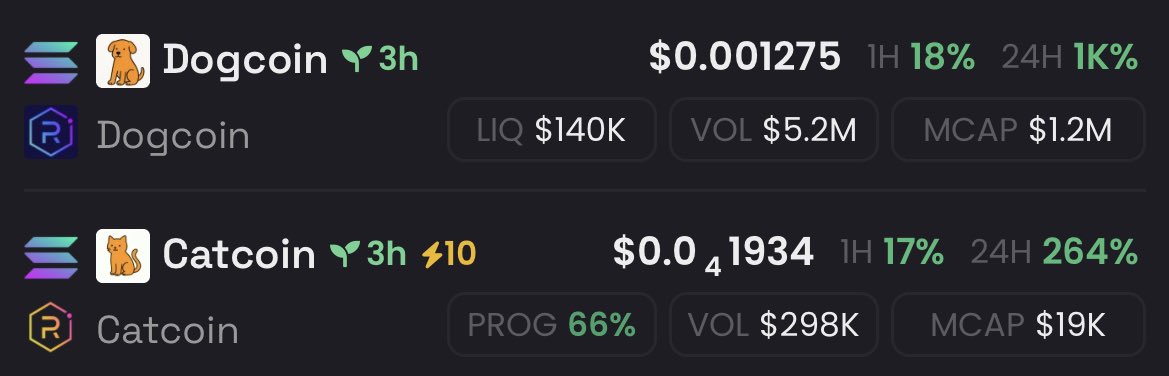Viewport: 1169px width, 376px height.
Task: Click the VOL $5.2M pill
Action: tap(774, 130)
